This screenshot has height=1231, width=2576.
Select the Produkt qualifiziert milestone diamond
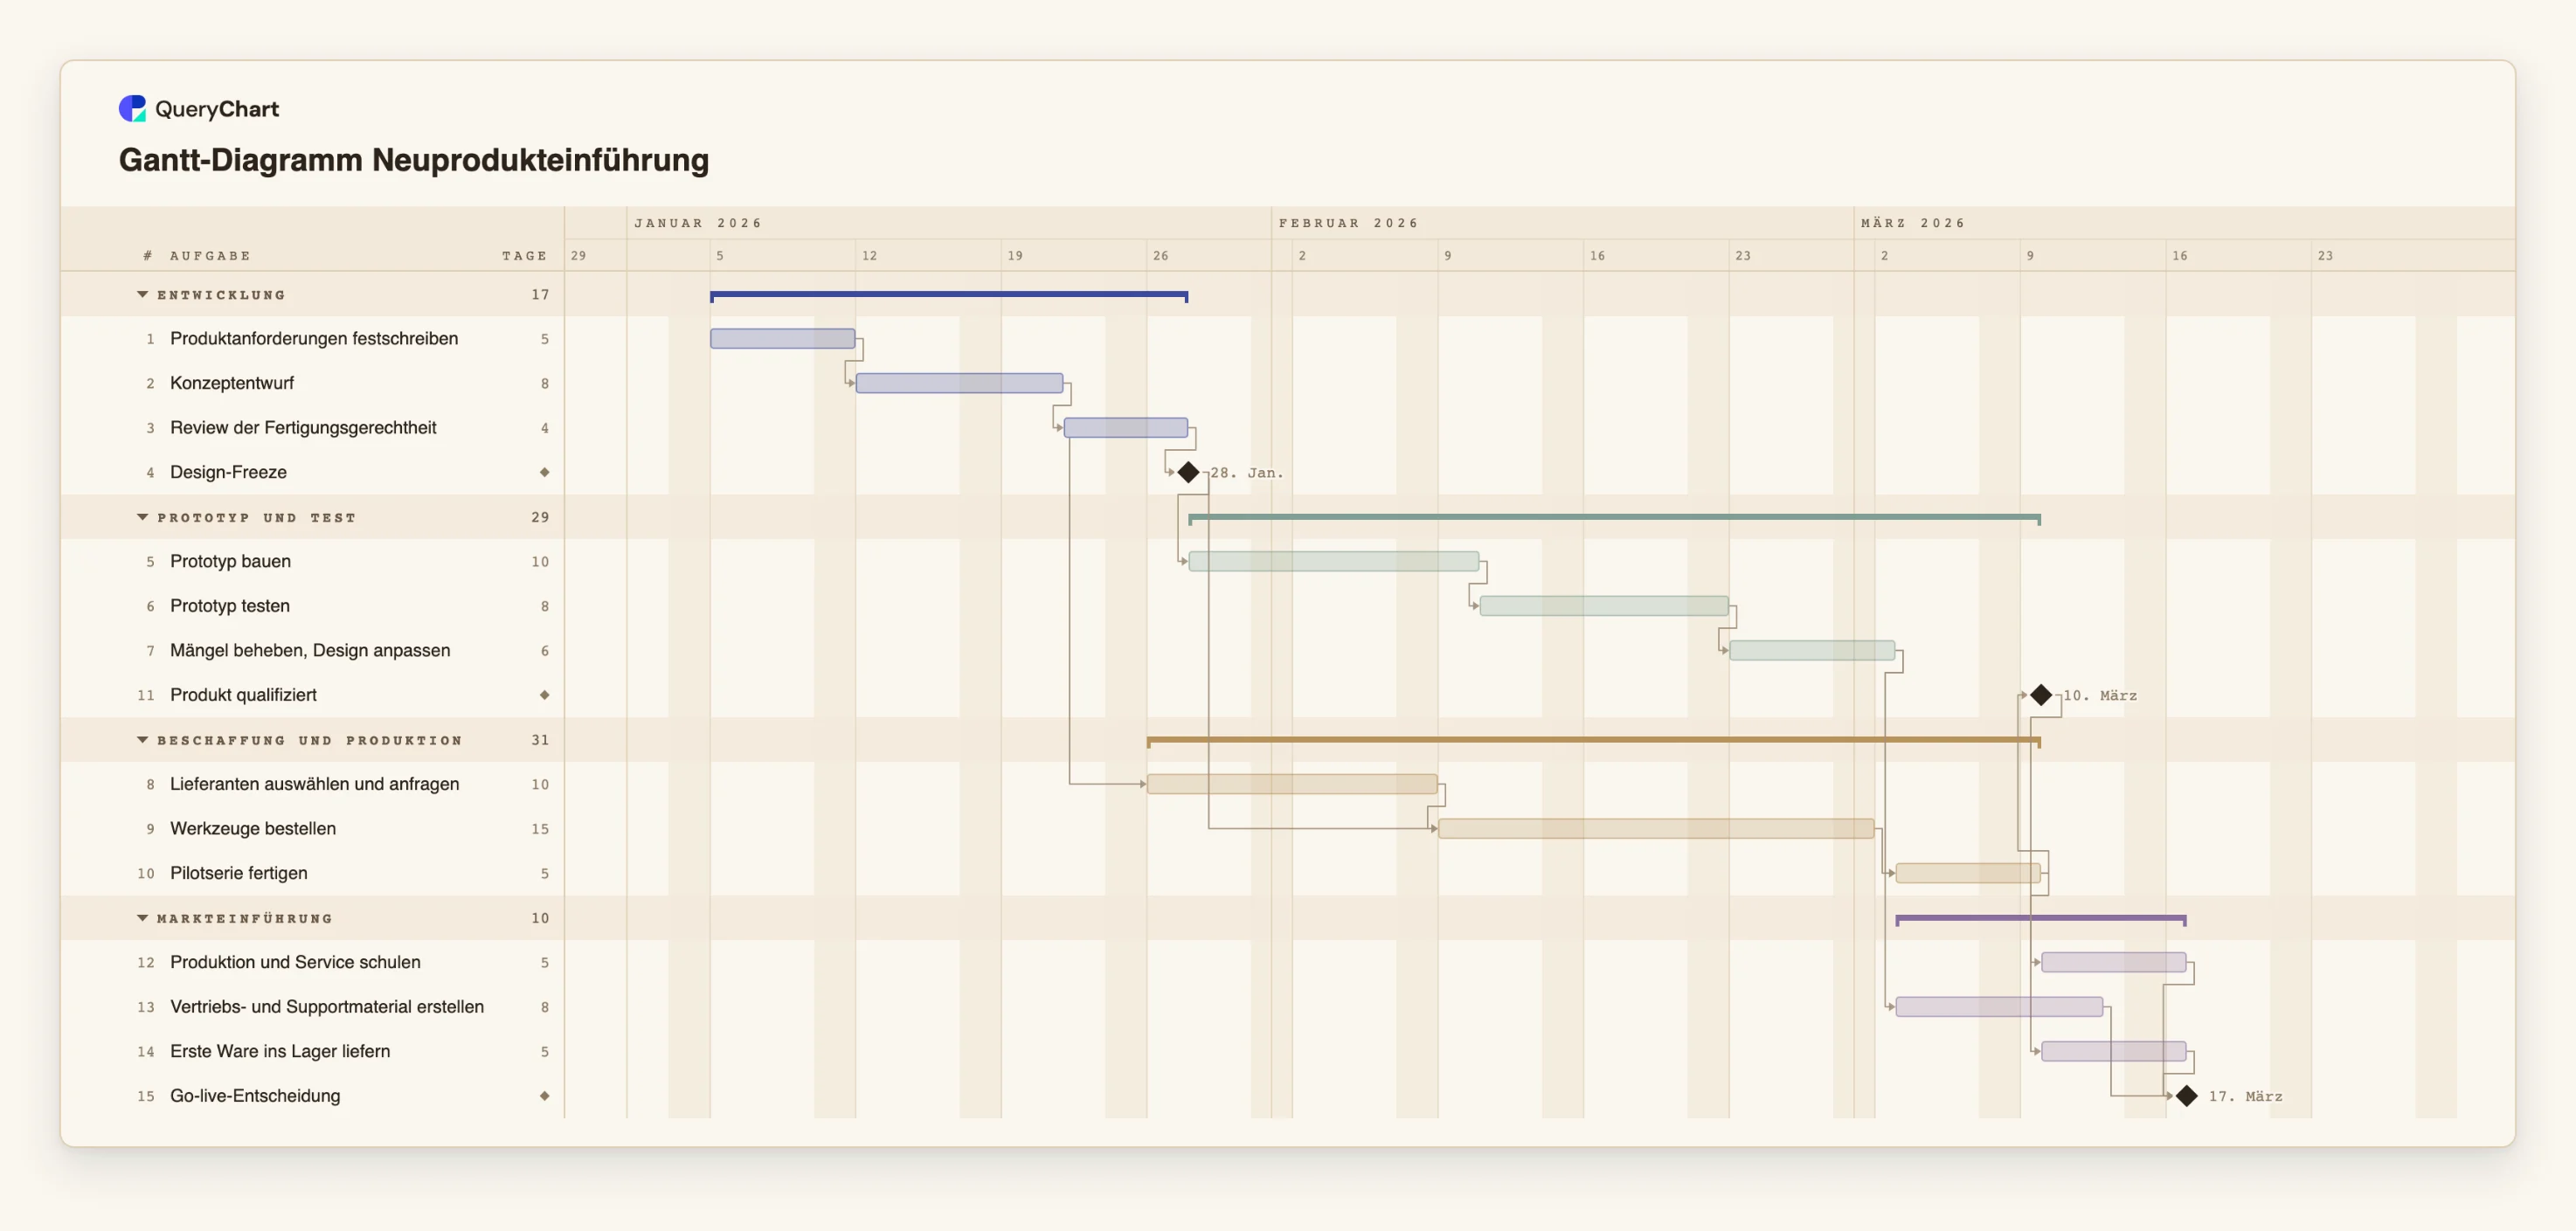coord(2041,695)
